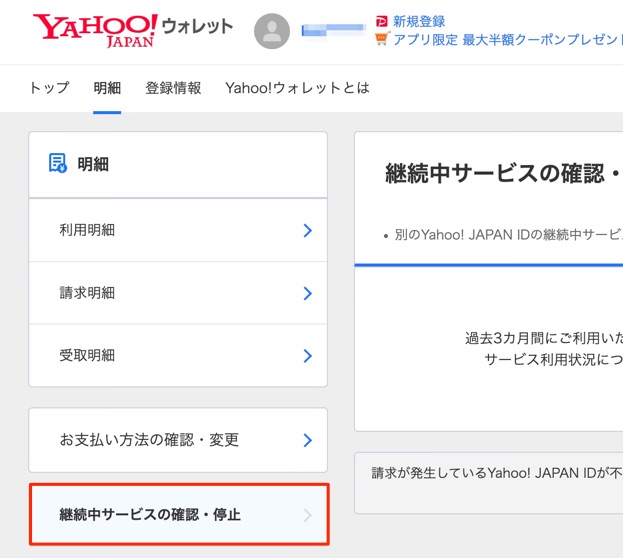The image size is (623, 558).
Task: Click the chevron beside 請求明細
Action: click(x=308, y=293)
